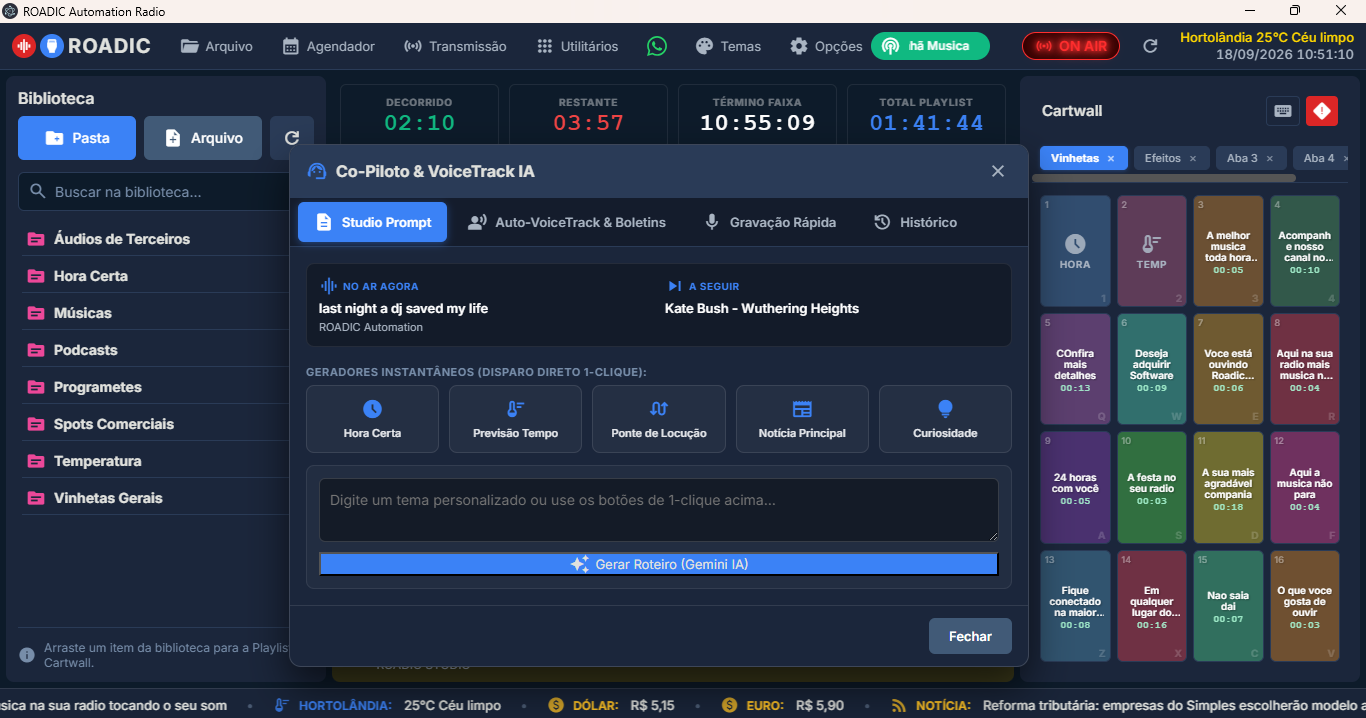Play the 'Nao saia dai' cart
The height and width of the screenshot is (718, 1366).
[1228, 606]
